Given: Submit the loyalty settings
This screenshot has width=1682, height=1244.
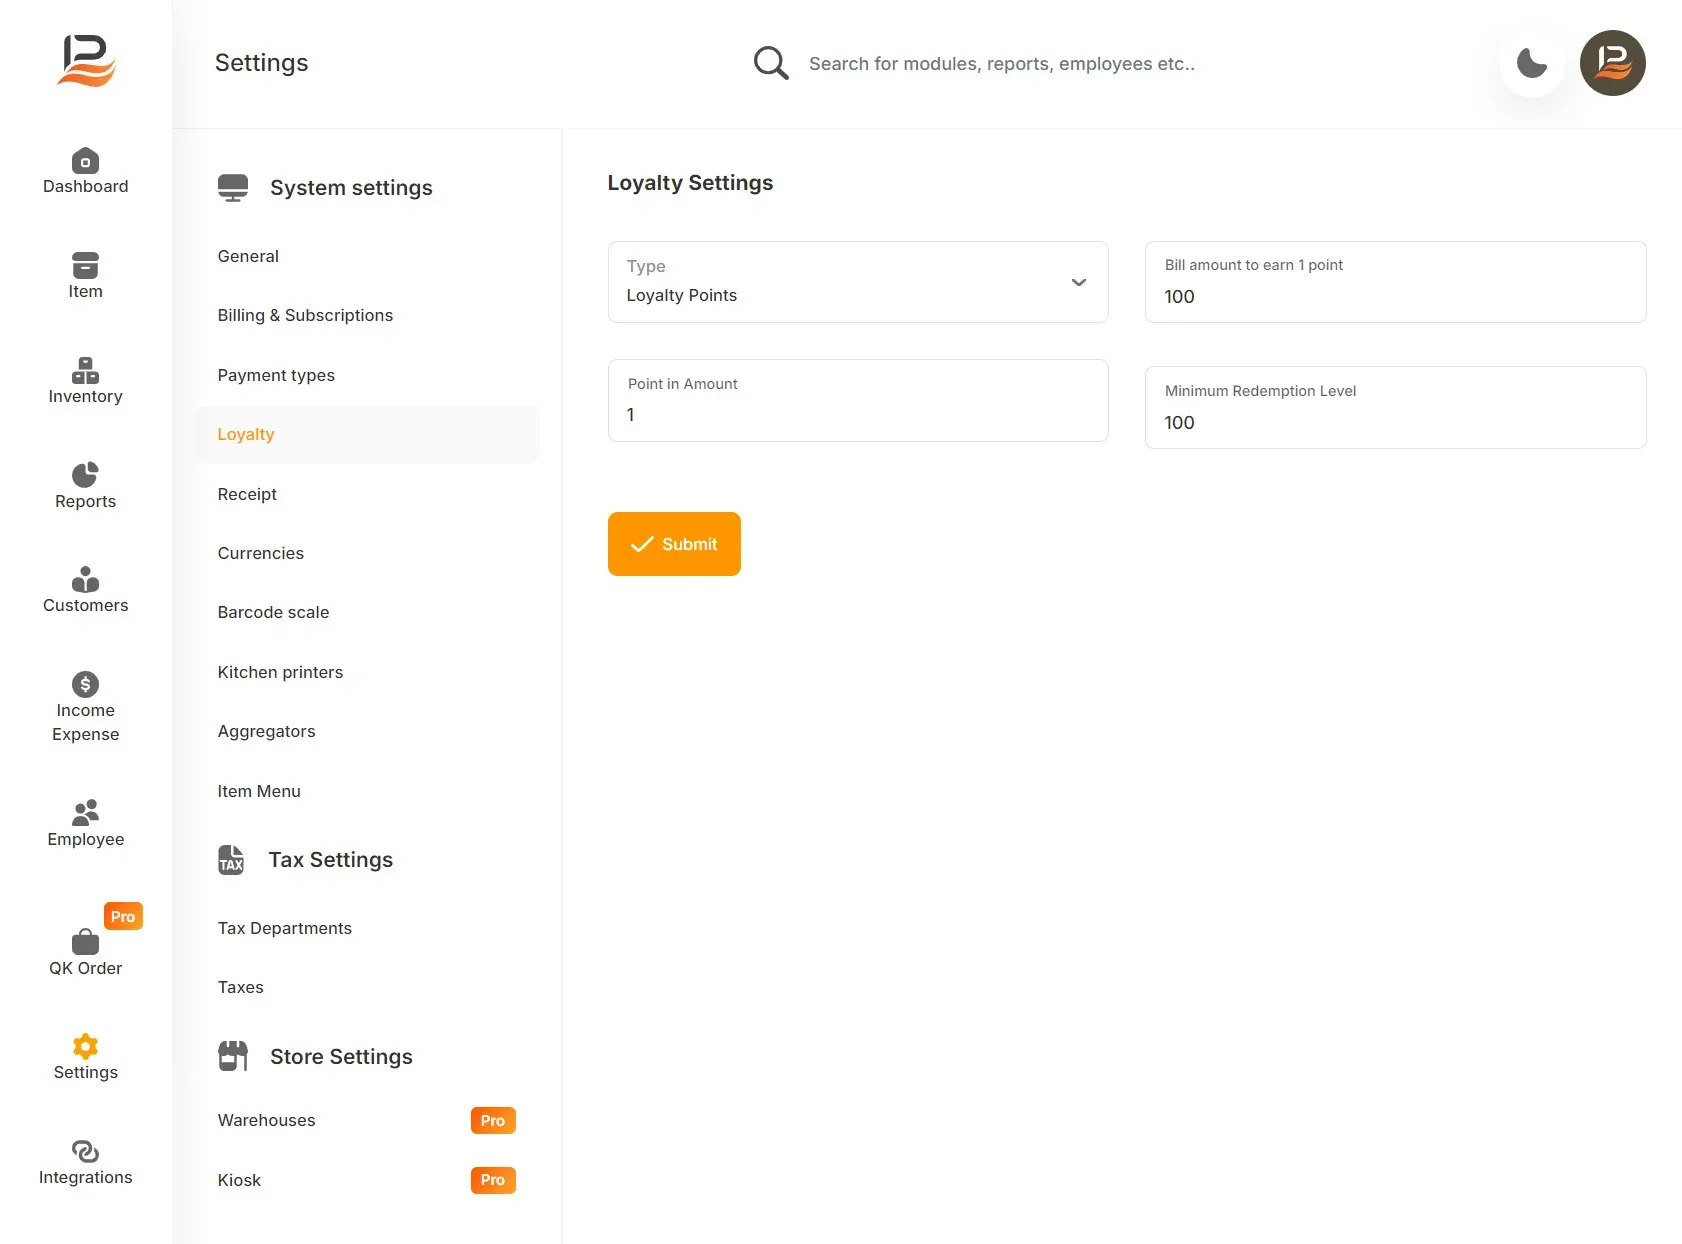Looking at the screenshot, I should pyautogui.click(x=674, y=544).
